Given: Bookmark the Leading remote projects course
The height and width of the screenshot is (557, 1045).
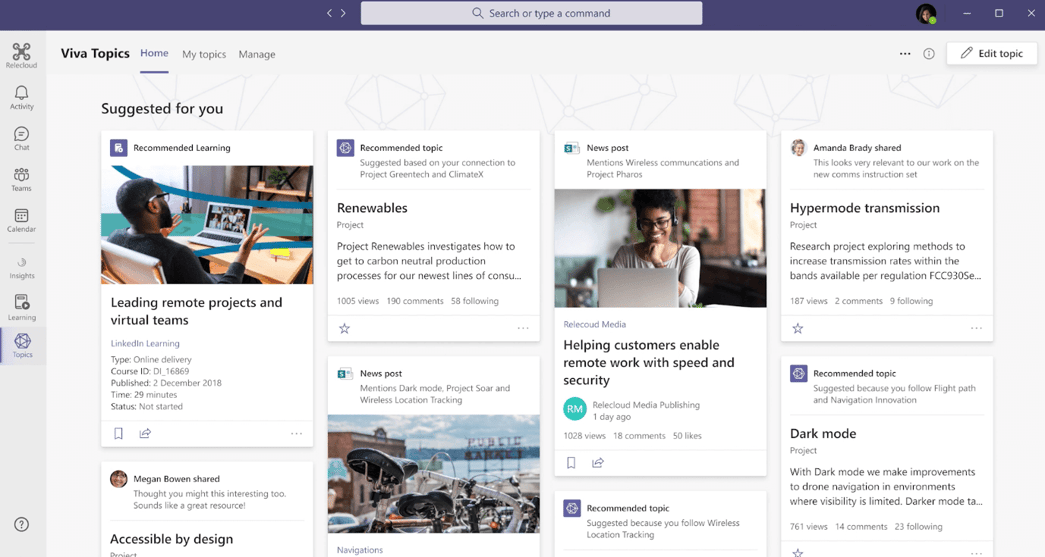Looking at the screenshot, I should coord(119,434).
